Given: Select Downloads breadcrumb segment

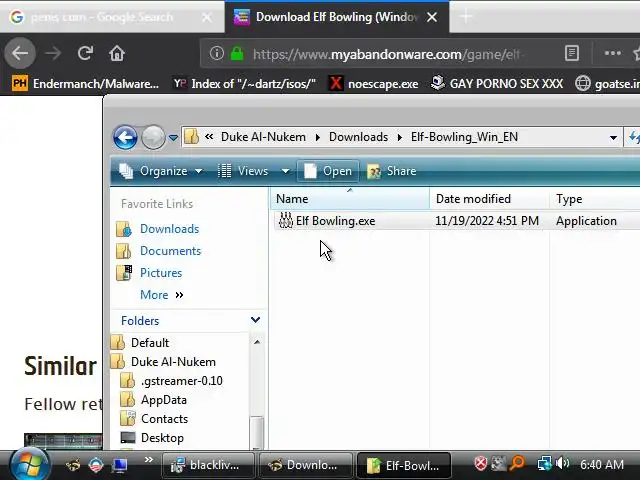Looking at the screenshot, I should coord(358,137).
